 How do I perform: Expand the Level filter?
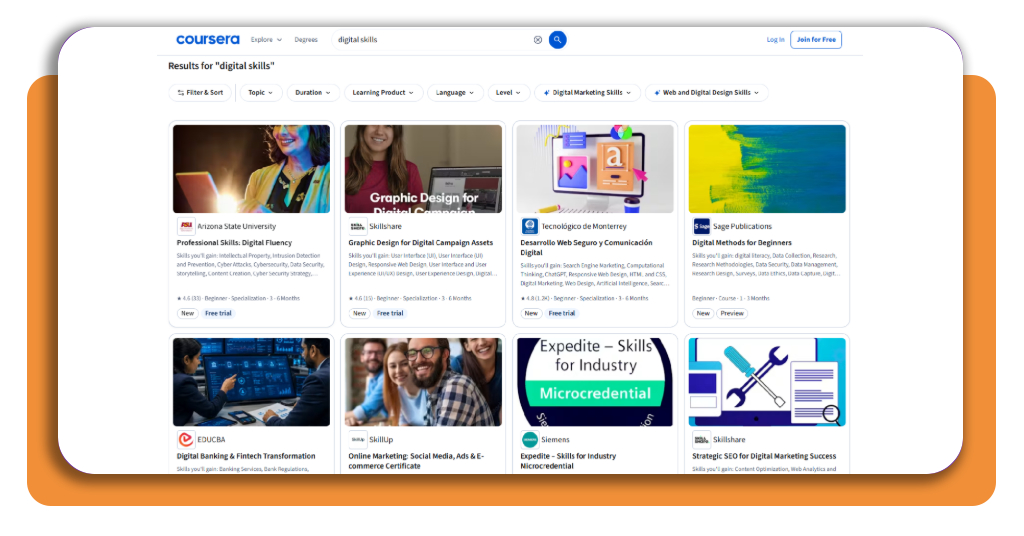pos(508,93)
